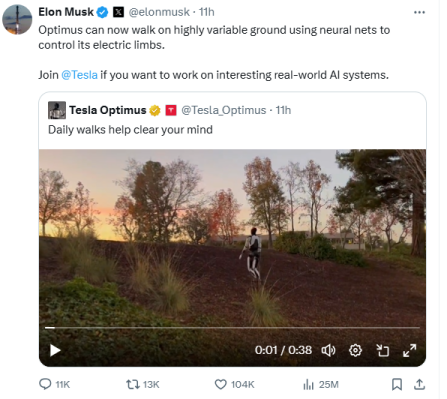Seek along the video progress bar
The width and height of the screenshot is (447, 399).
tap(232, 328)
